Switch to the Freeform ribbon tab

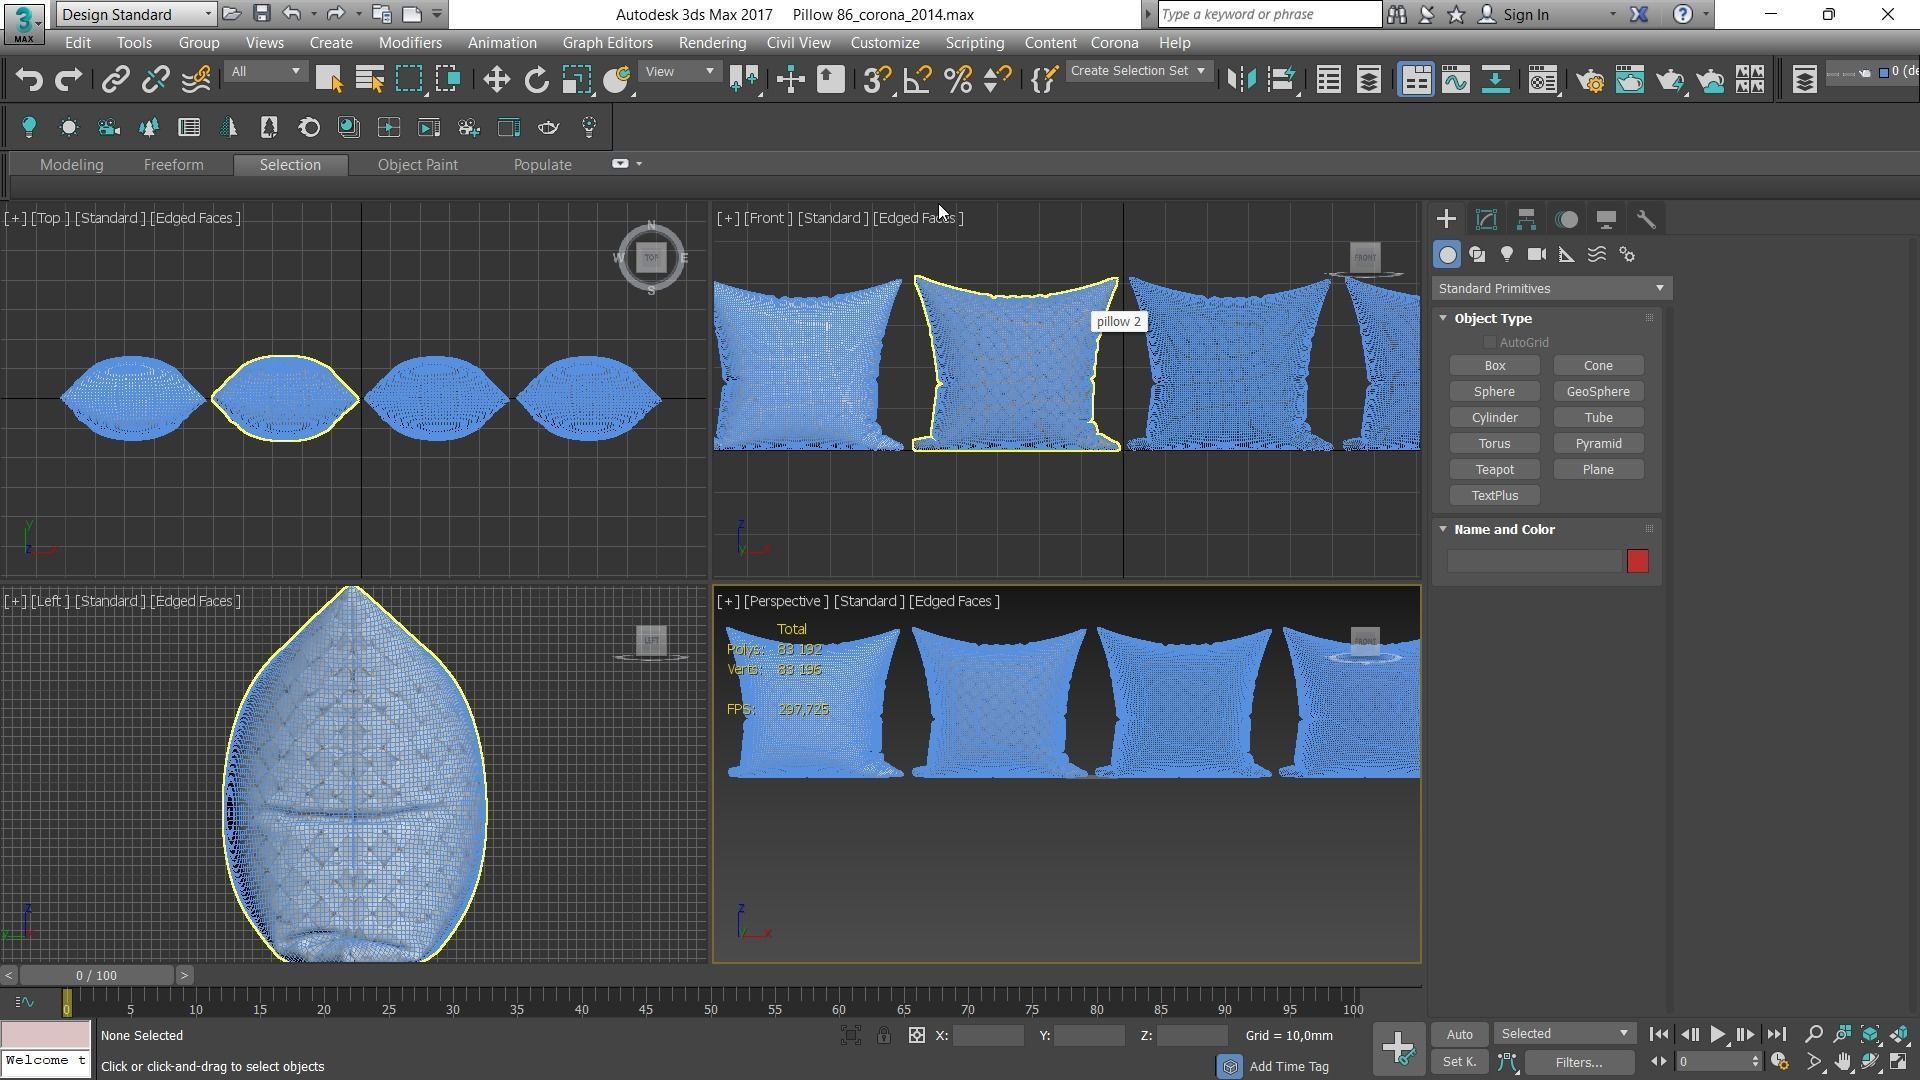point(173,165)
